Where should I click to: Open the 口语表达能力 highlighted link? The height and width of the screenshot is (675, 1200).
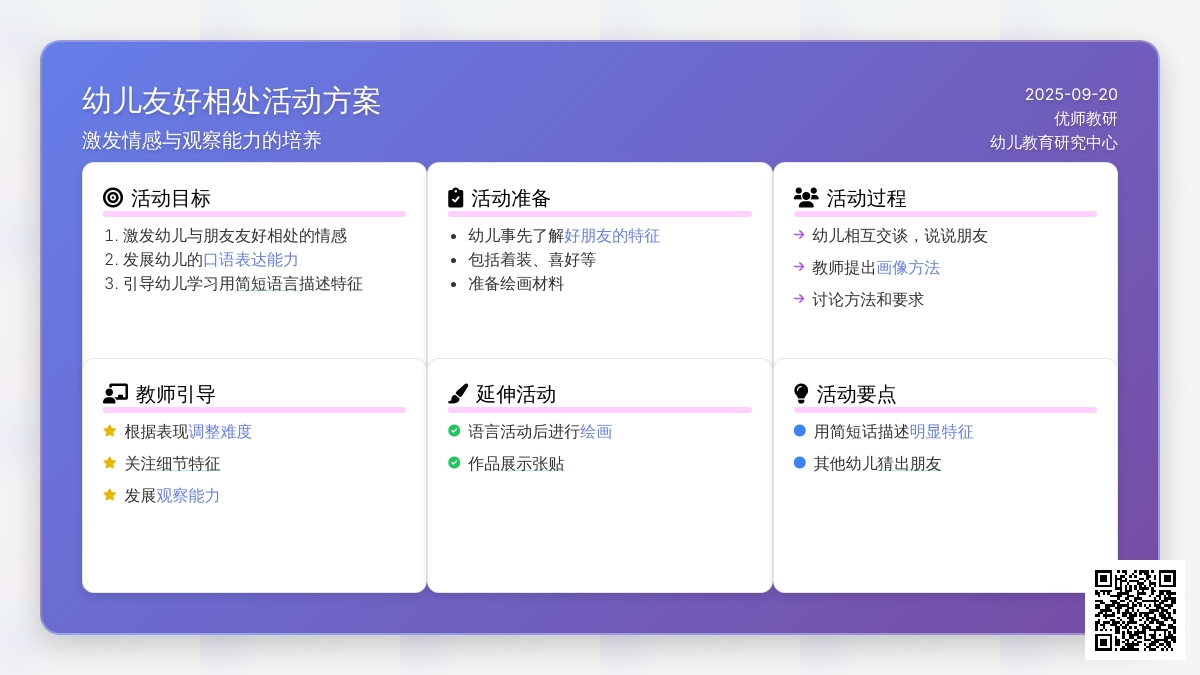click(x=251, y=260)
